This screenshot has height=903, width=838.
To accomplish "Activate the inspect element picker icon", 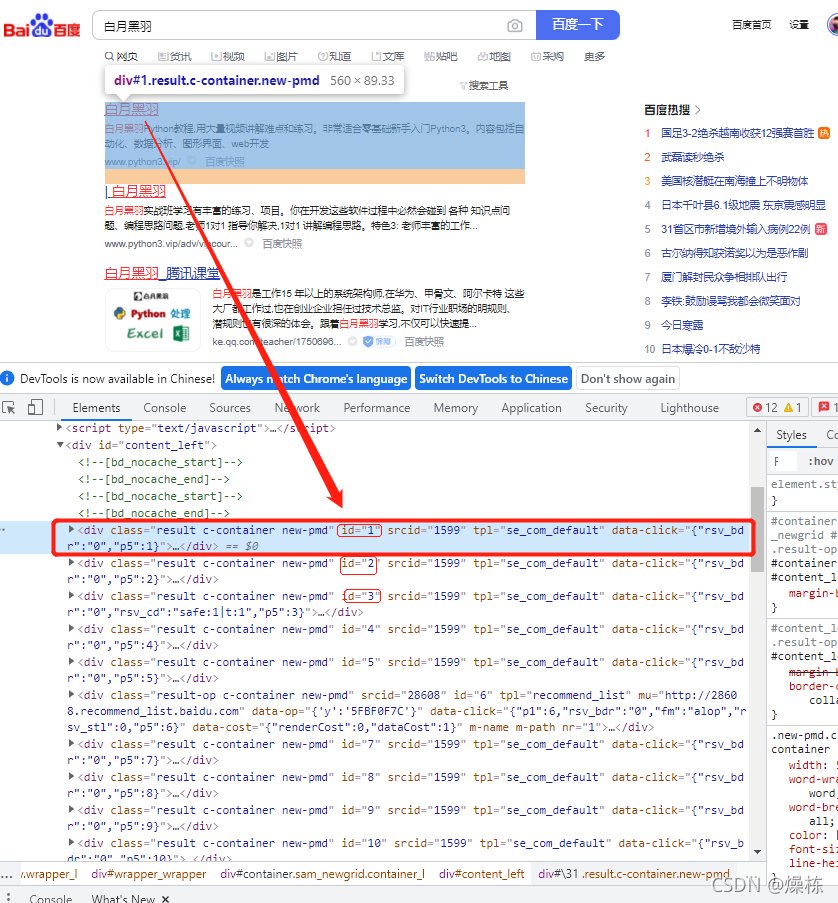I will (x=9, y=408).
